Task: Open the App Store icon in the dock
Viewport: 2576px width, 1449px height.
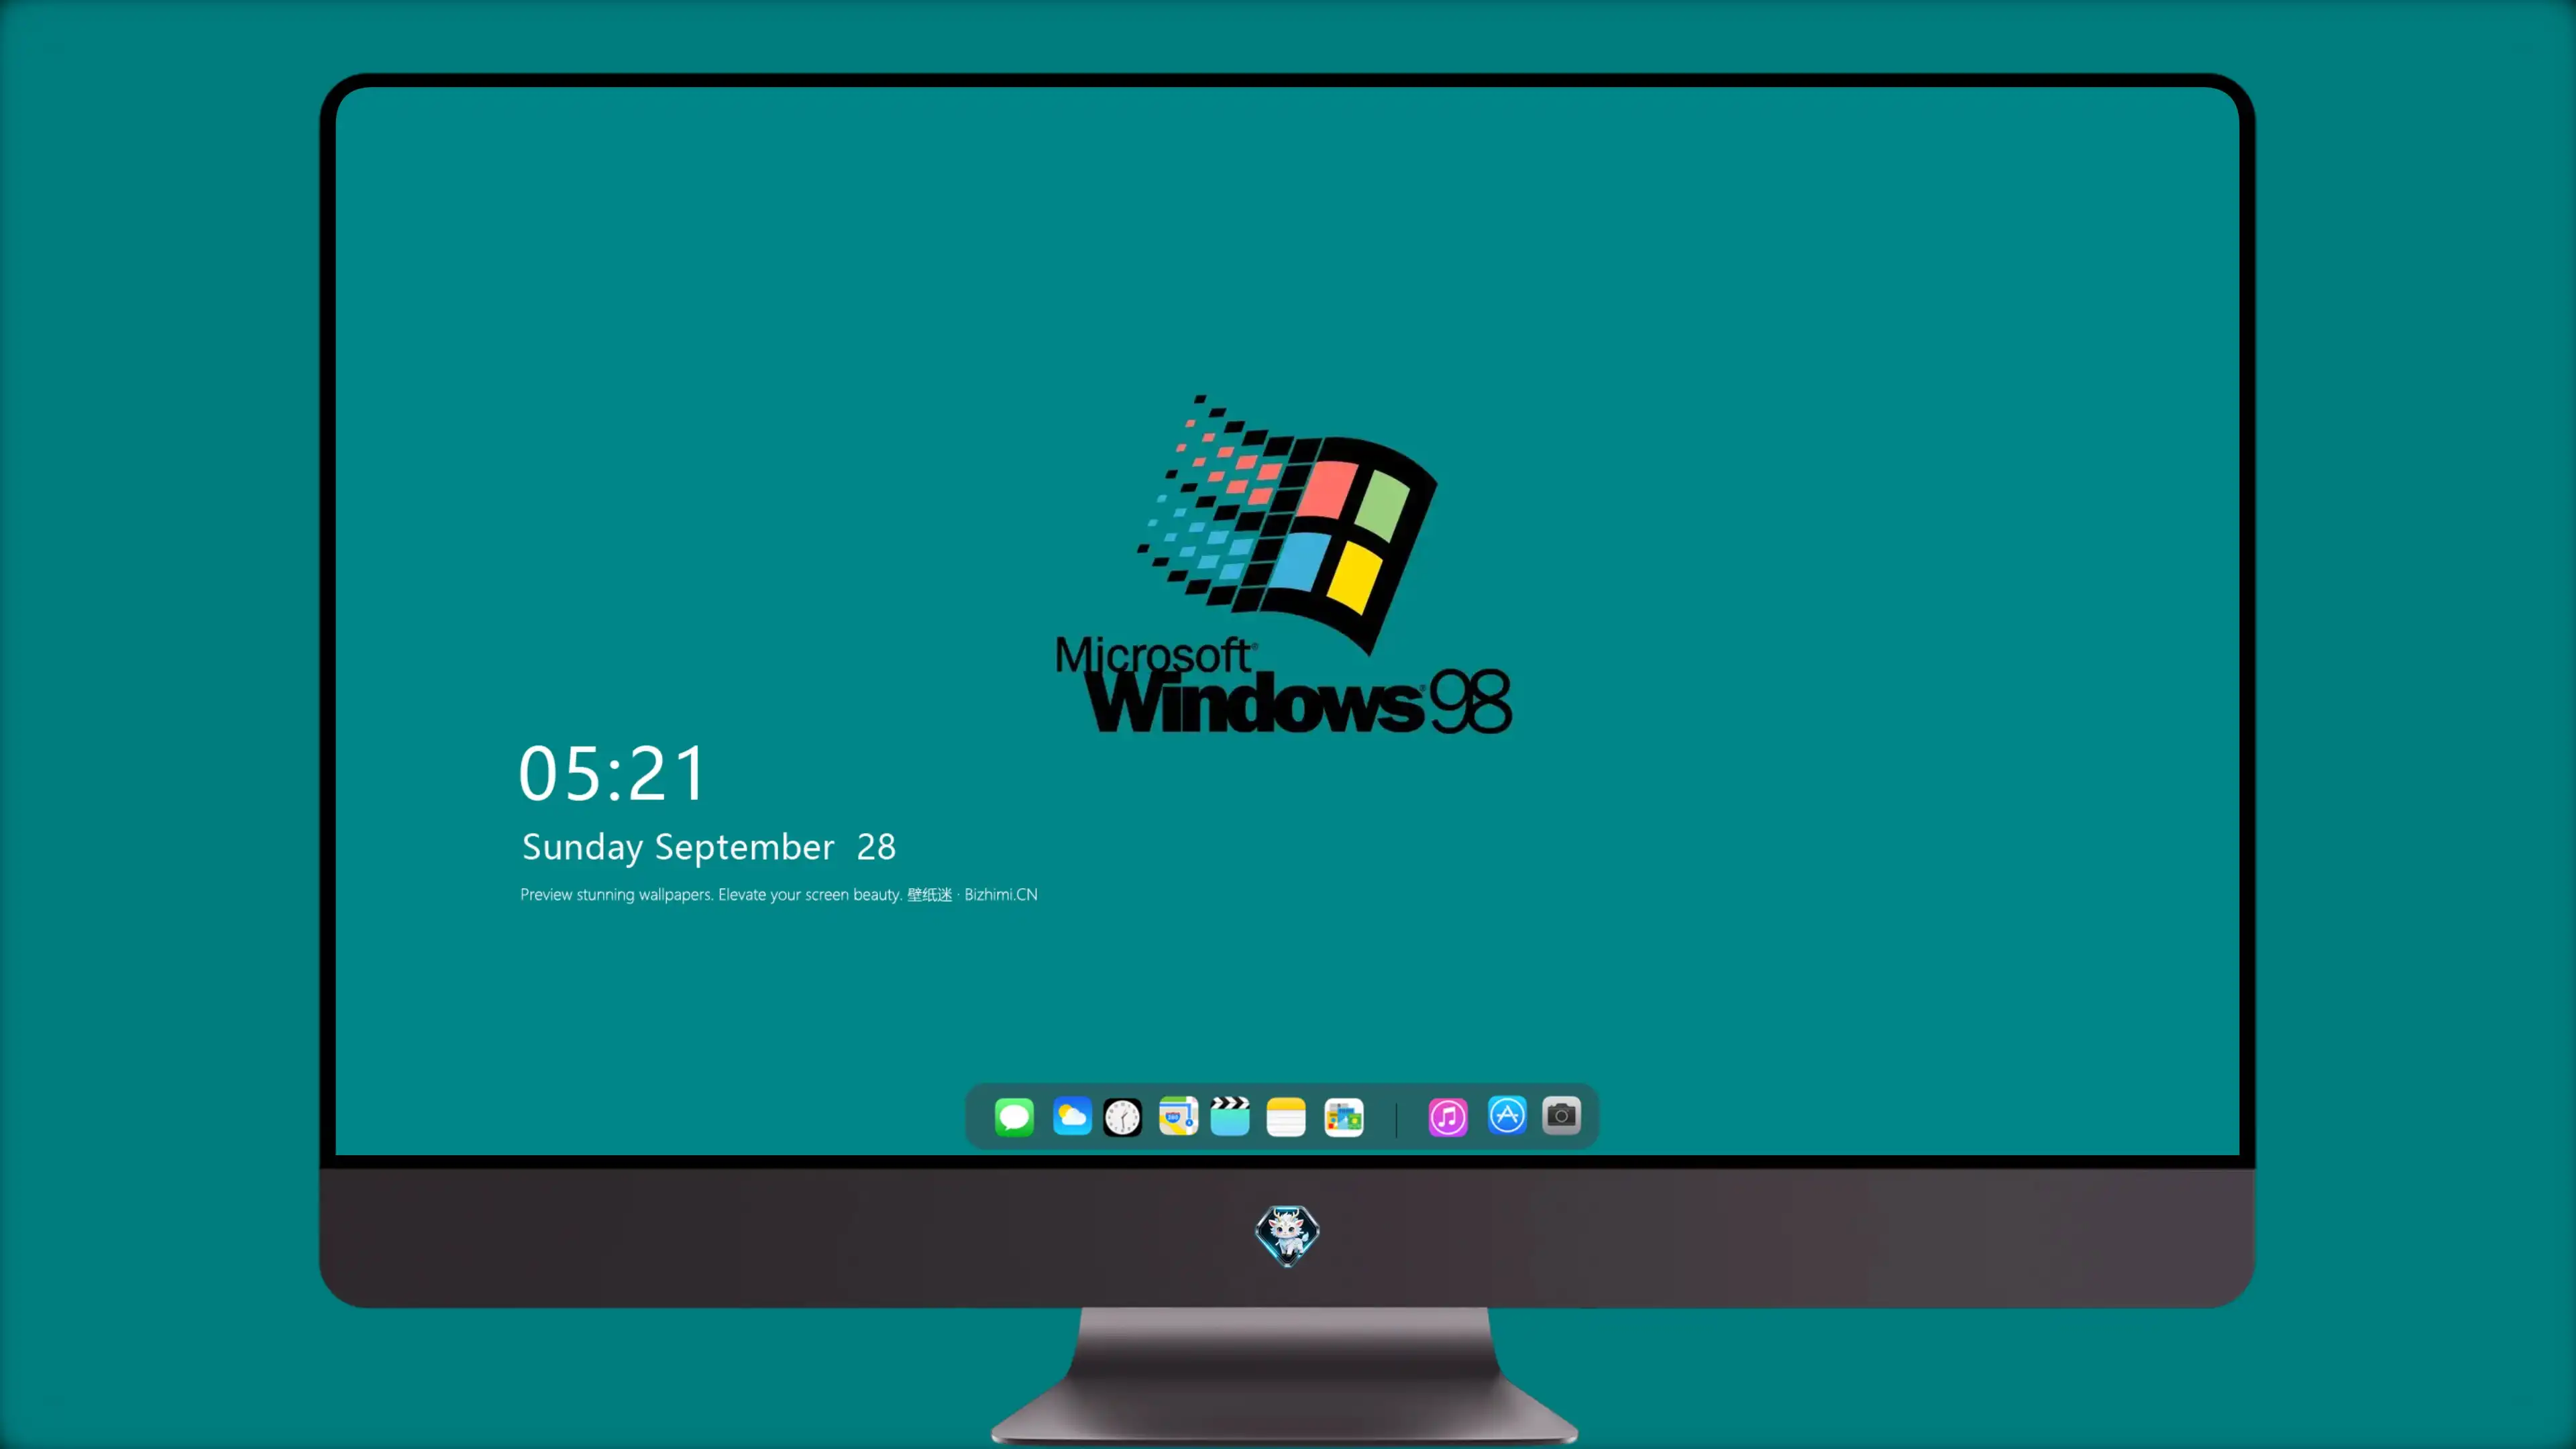Action: click(x=1507, y=1116)
